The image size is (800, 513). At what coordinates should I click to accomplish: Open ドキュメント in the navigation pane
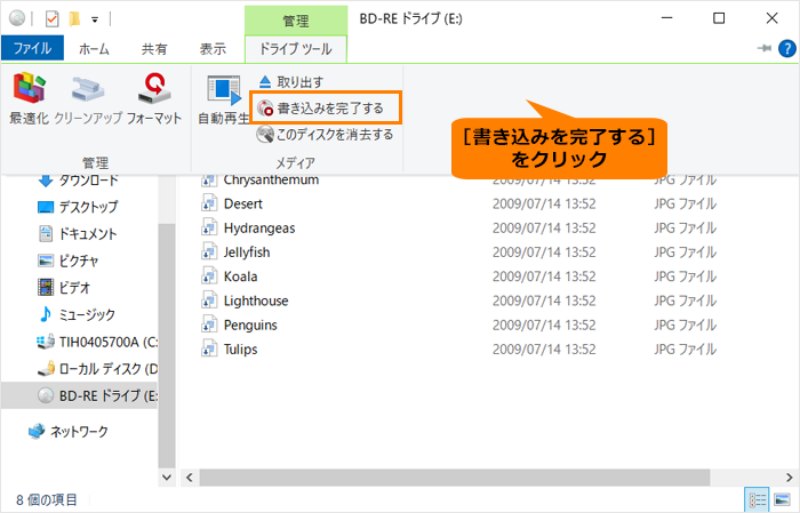78,234
